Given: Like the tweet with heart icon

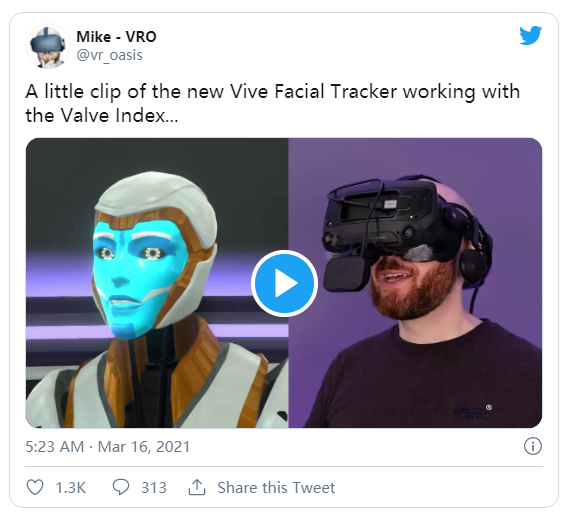Looking at the screenshot, I should (x=35, y=487).
